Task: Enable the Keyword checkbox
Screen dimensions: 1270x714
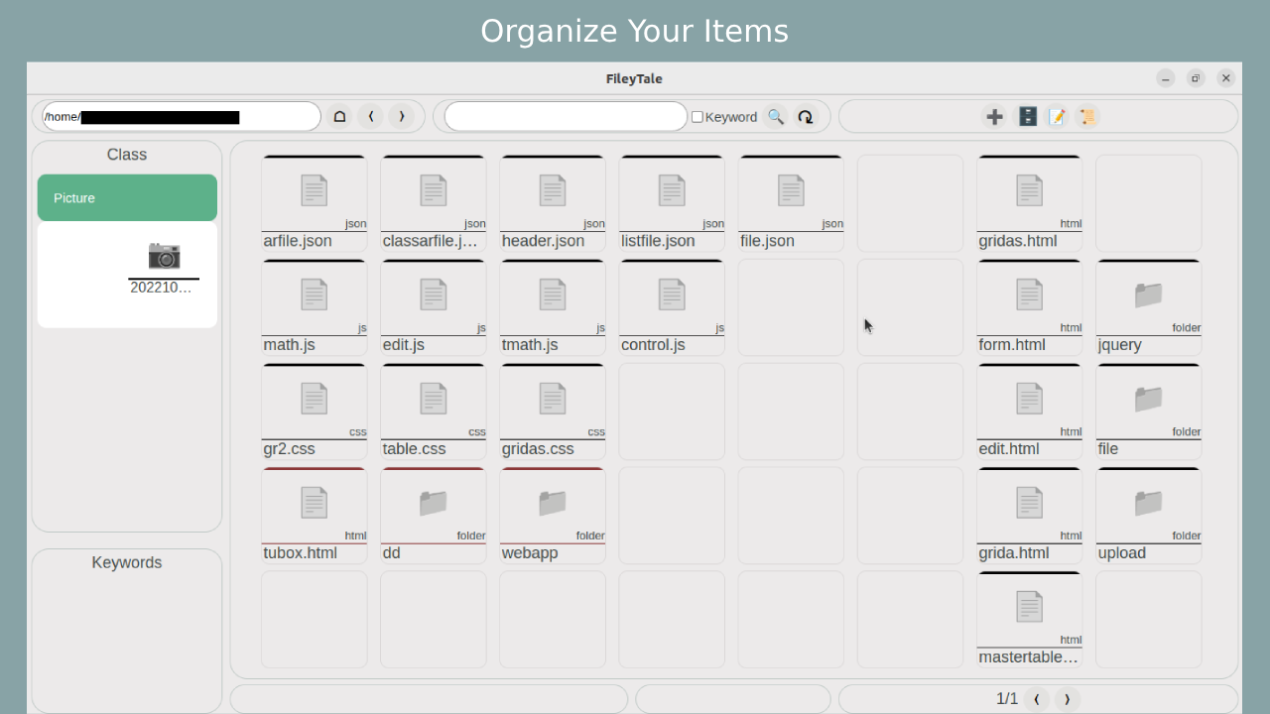Action: (x=697, y=117)
